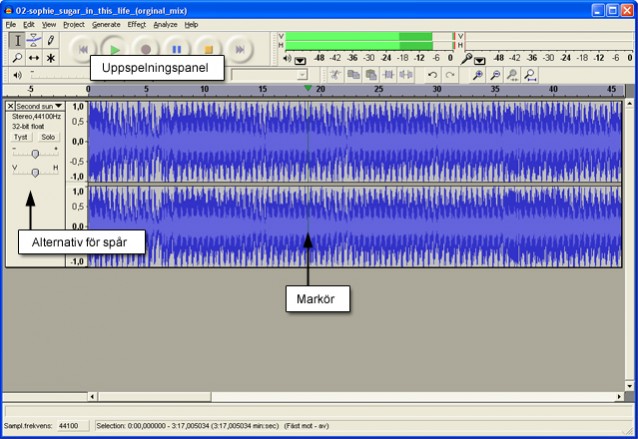This screenshot has width=638, height=439.
Task: Click the lower channel waveform
Action: (x=355, y=226)
